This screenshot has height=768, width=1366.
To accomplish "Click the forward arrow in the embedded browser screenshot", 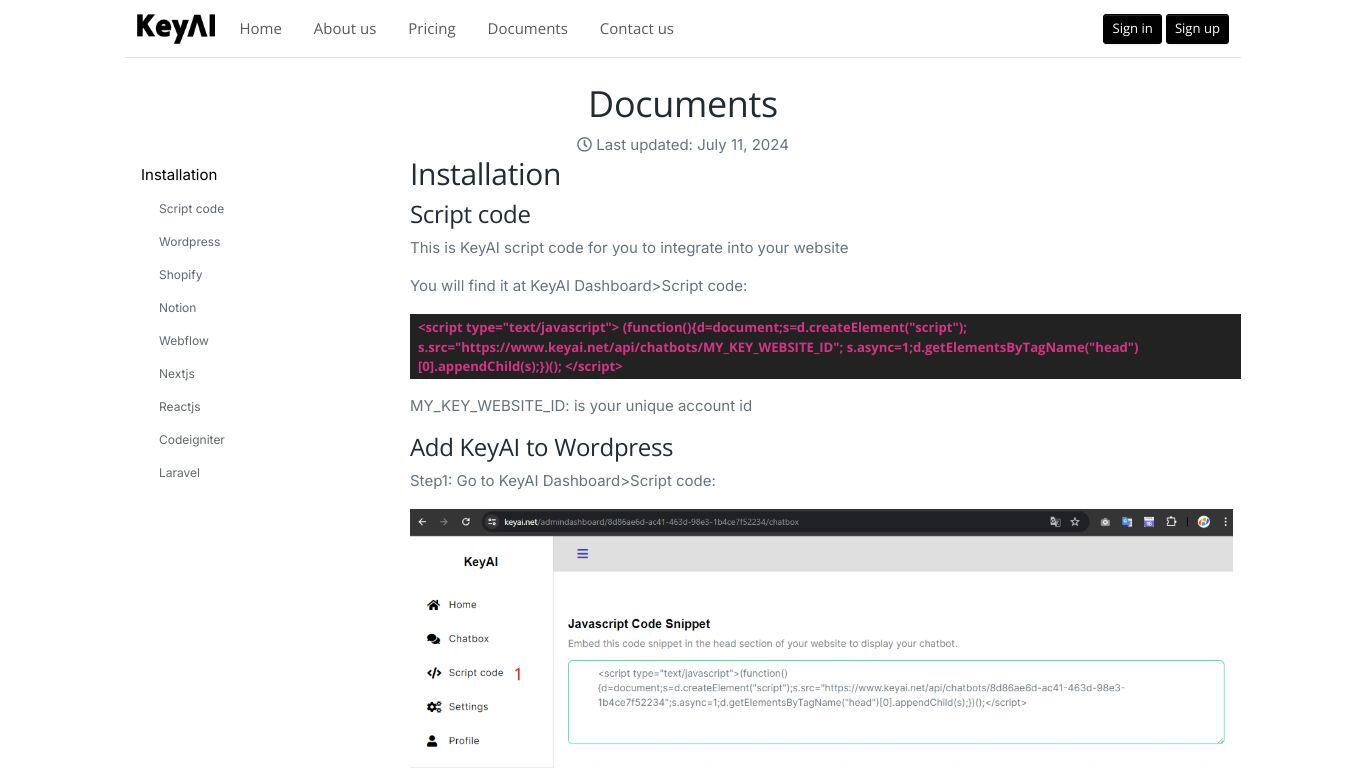I will coord(444,522).
